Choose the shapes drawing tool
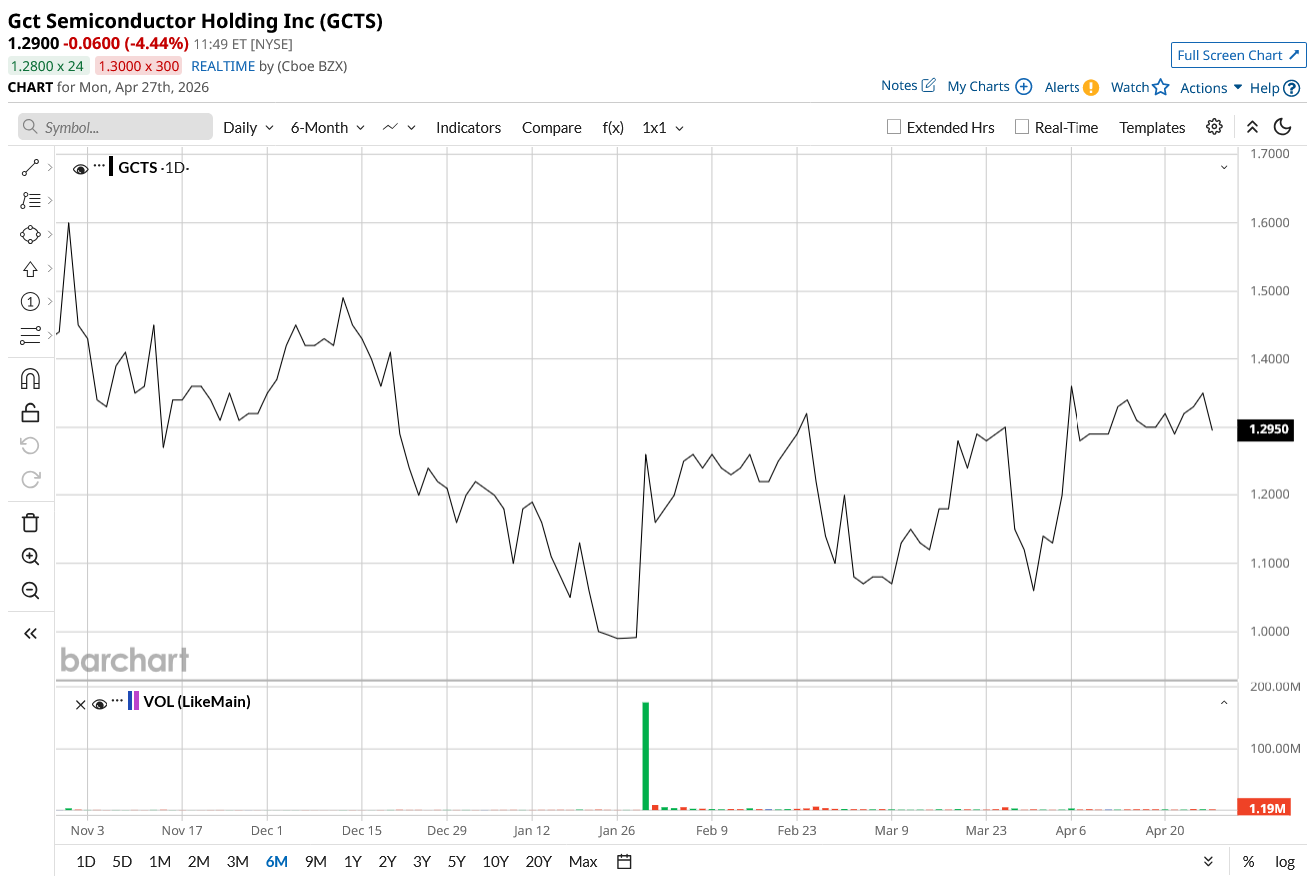The height and width of the screenshot is (876, 1308). click(x=30, y=234)
